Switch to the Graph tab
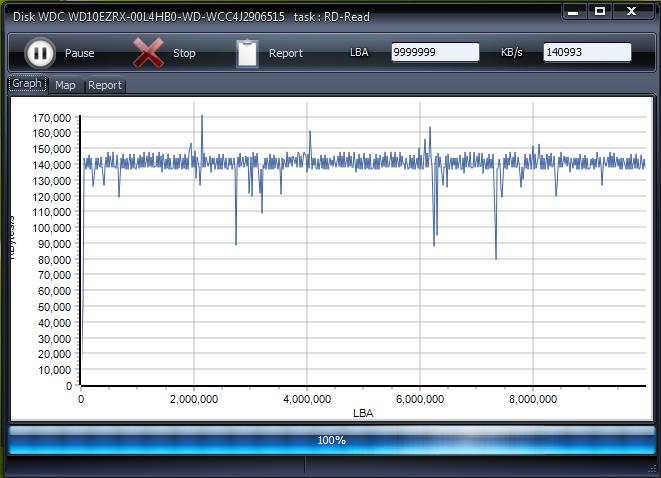Screen dimensions: 661x478 tap(27, 84)
